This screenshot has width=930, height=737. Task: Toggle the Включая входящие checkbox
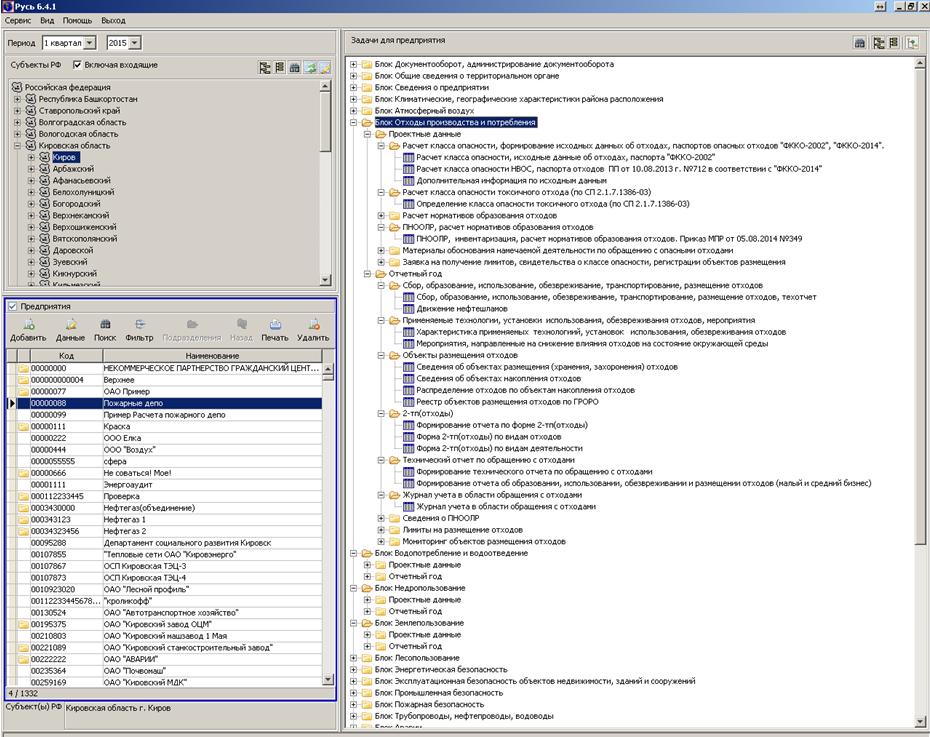[77, 65]
